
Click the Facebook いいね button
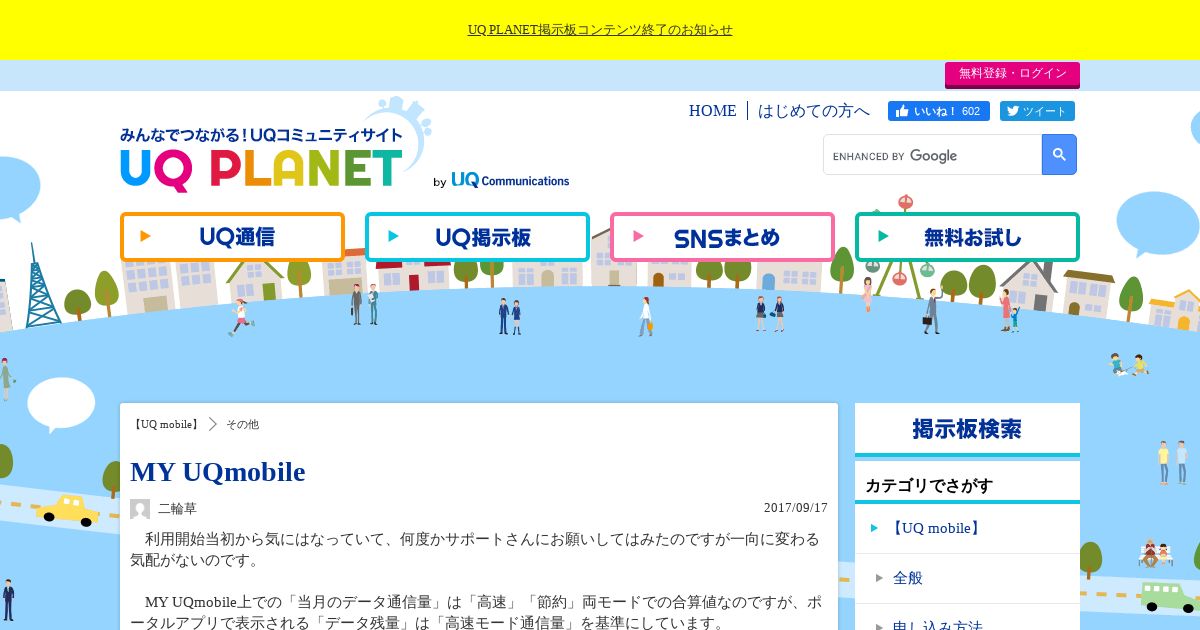tap(939, 111)
